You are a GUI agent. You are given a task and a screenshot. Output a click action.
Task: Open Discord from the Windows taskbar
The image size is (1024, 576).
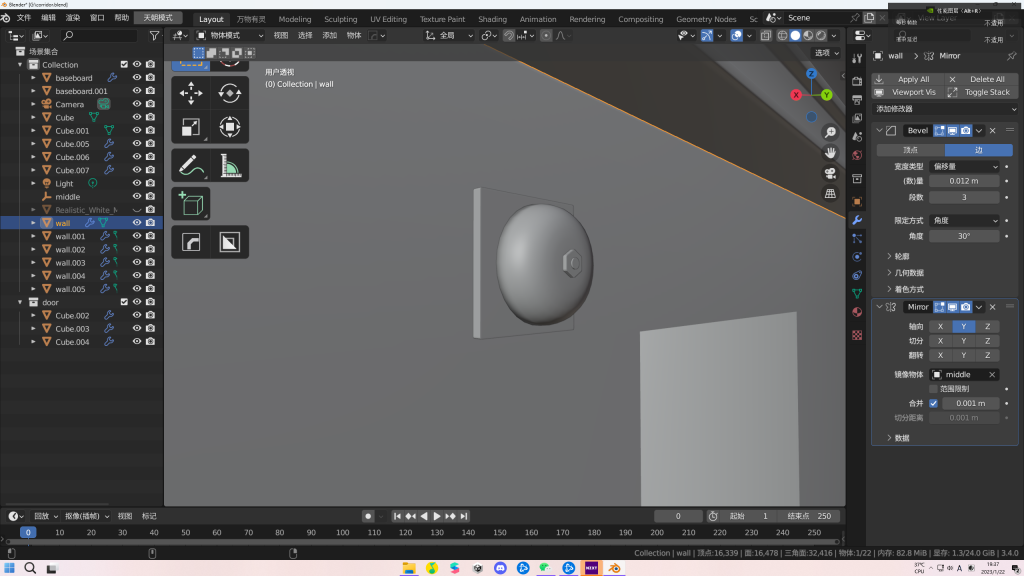point(500,568)
